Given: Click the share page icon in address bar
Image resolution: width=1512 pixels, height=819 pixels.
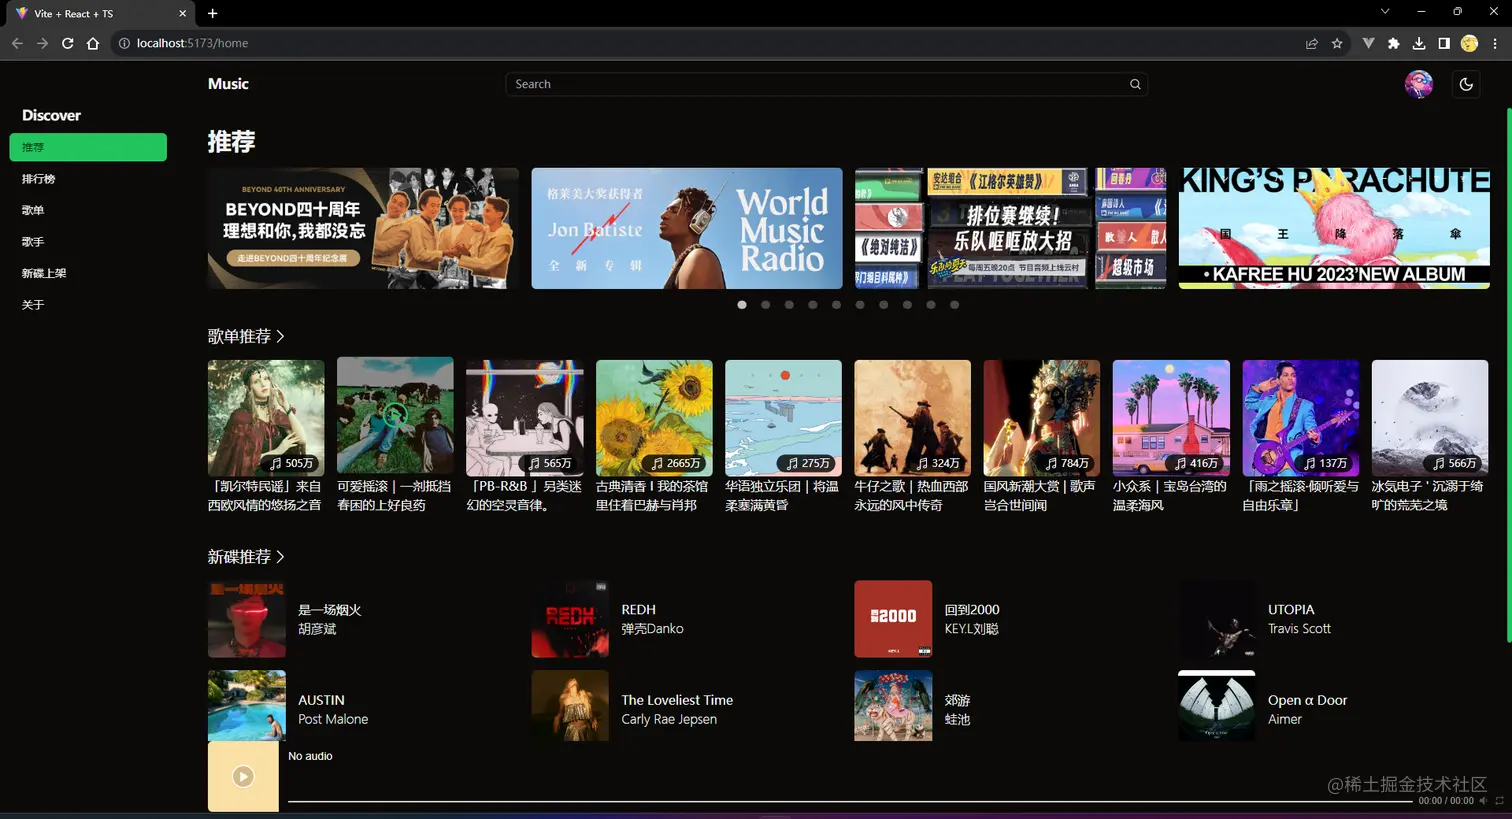Looking at the screenshot, I should click(1311, 43).
